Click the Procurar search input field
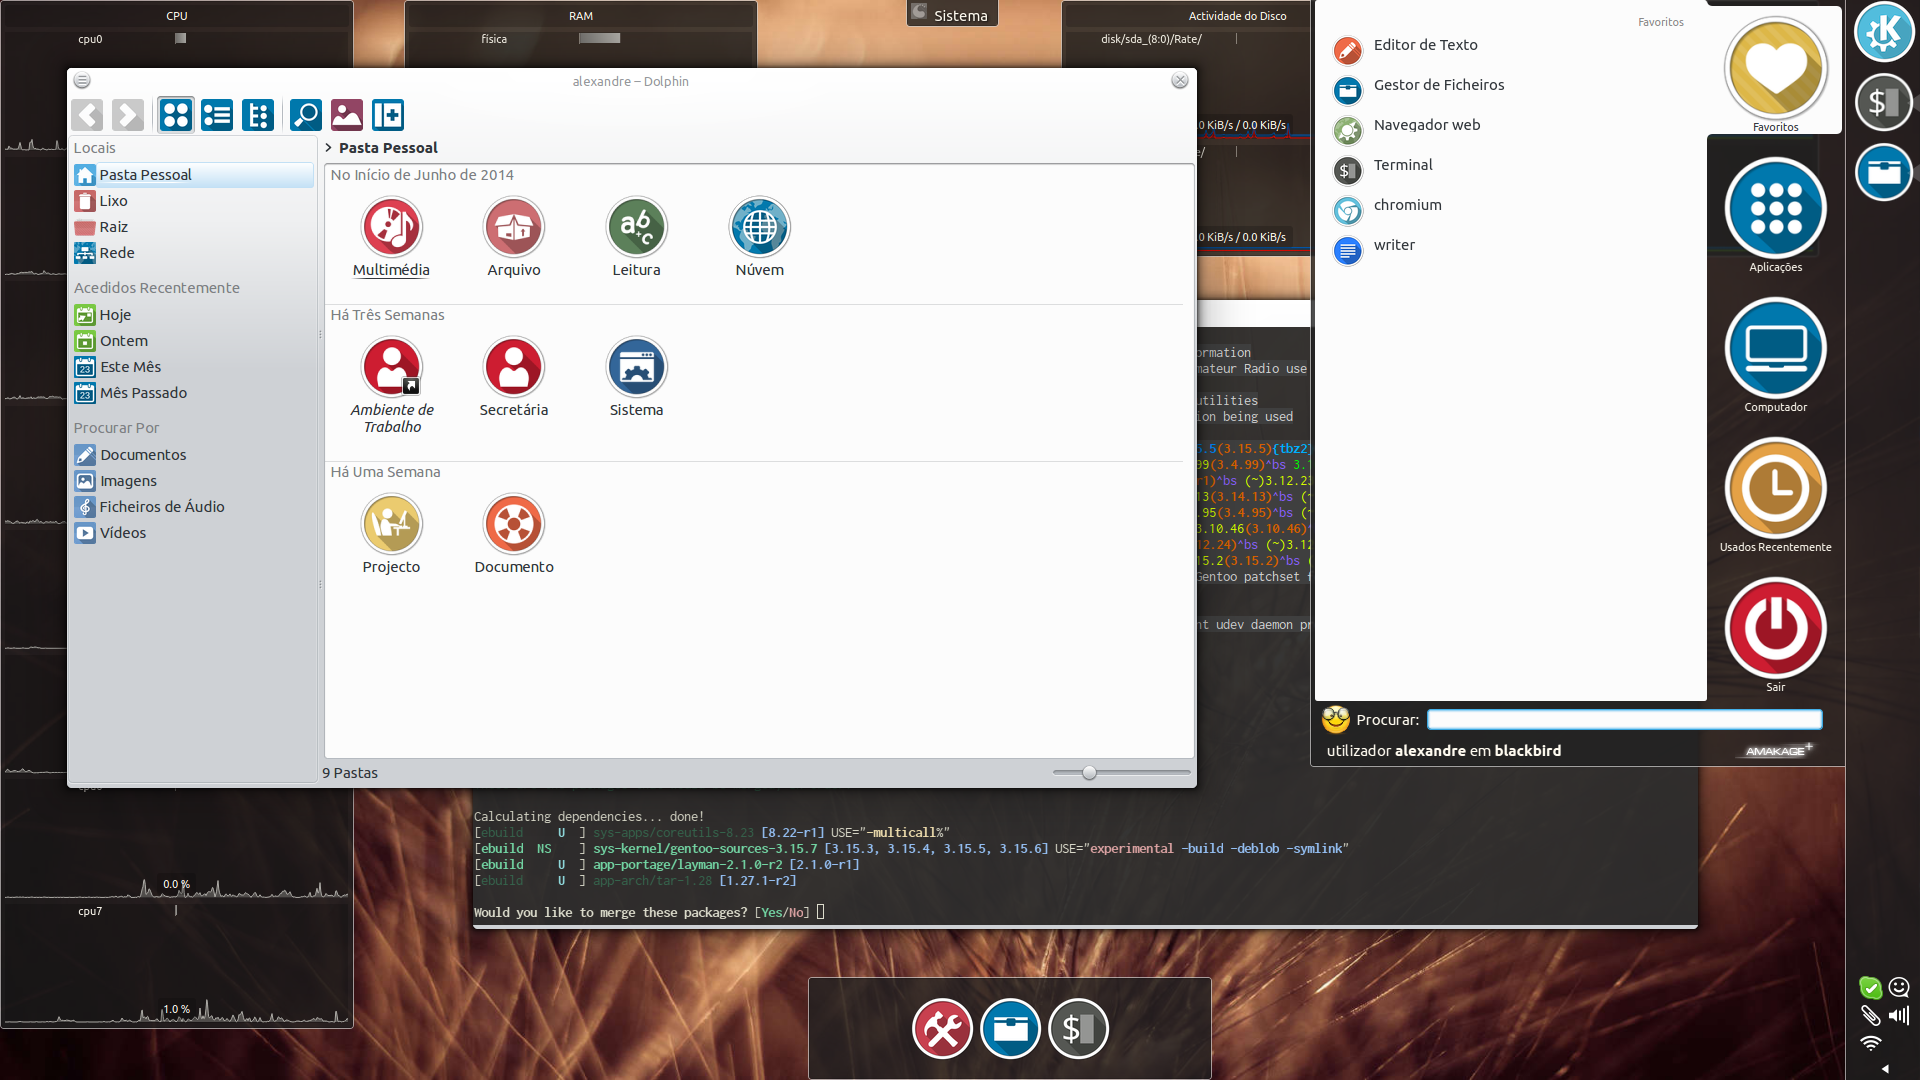Viewport: 1920px width, 1080px height. [1624, 720]
